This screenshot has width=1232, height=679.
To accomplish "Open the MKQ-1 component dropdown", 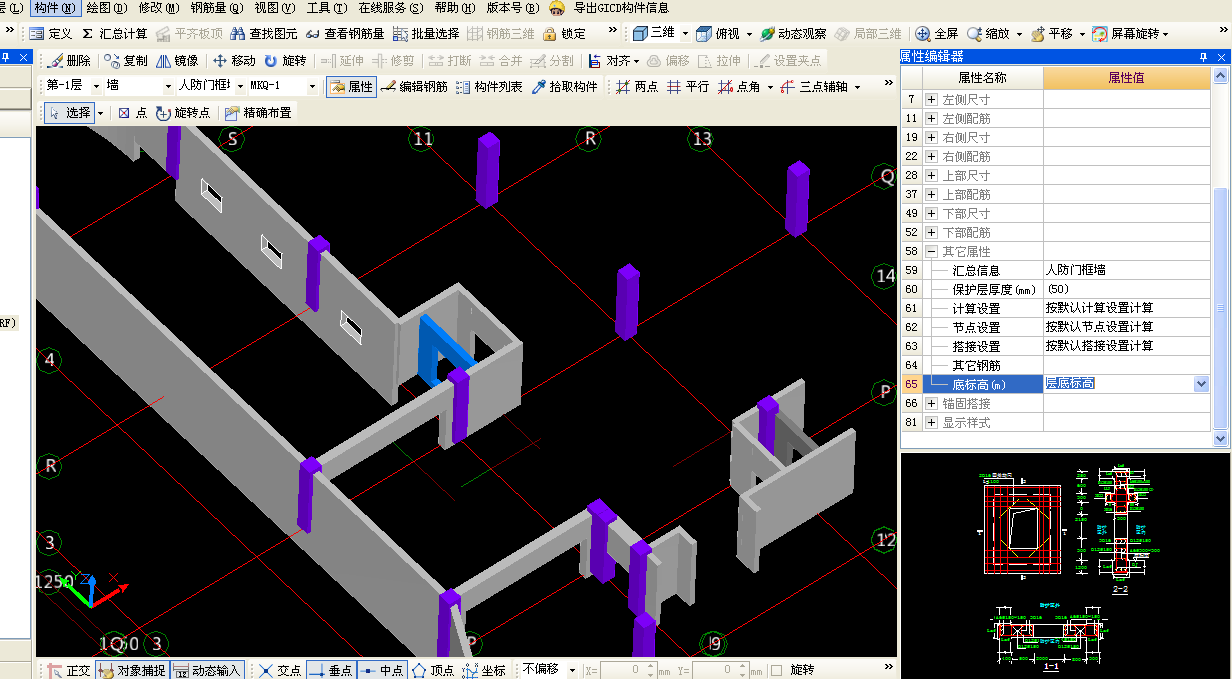I will pos(312,87).
